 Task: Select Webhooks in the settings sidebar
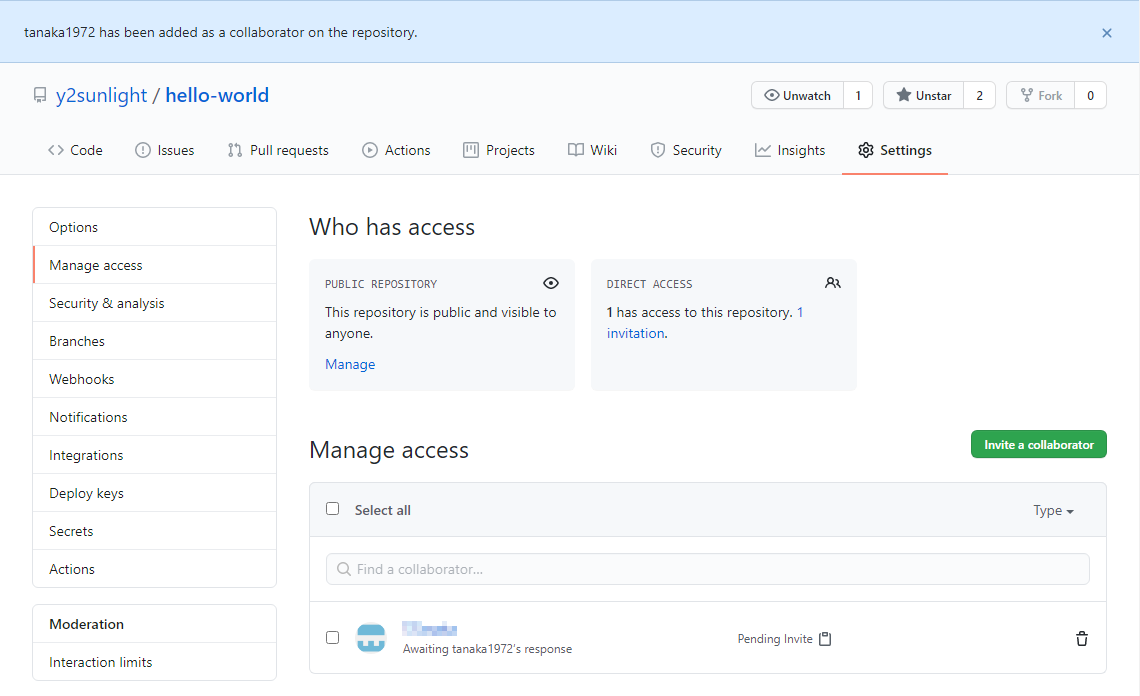pos(82,379)
